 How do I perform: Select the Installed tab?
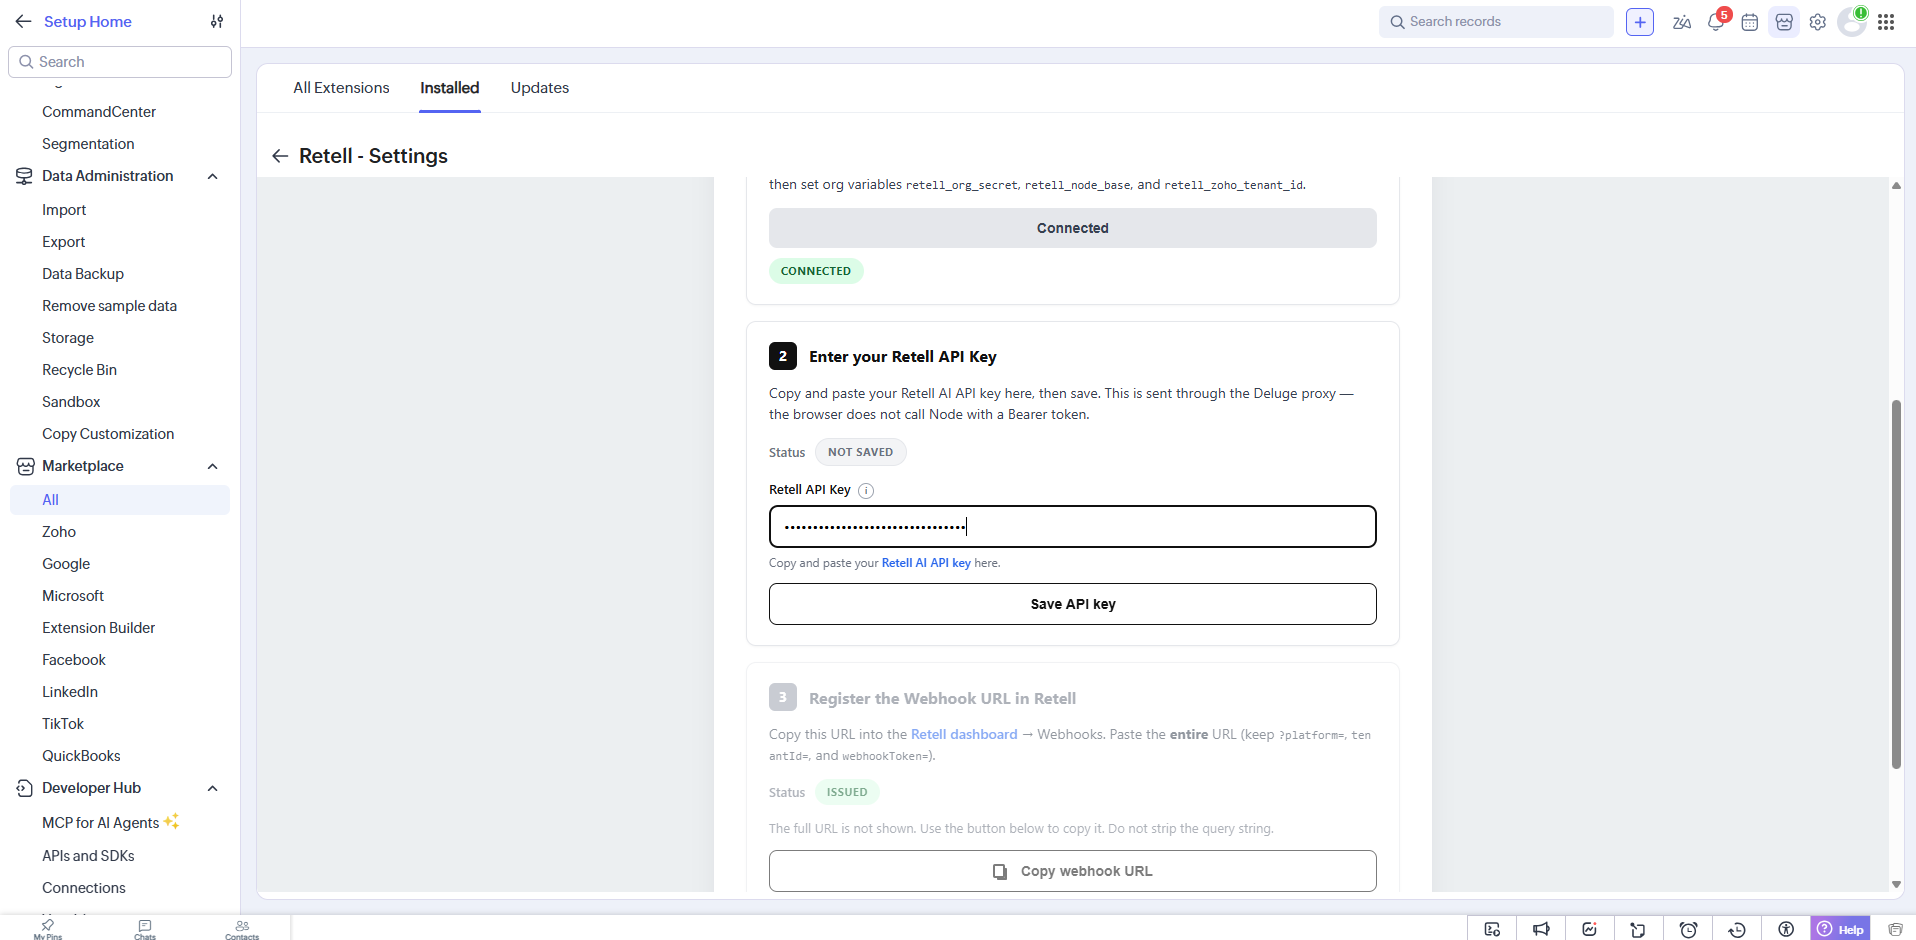tap(450, 88)
